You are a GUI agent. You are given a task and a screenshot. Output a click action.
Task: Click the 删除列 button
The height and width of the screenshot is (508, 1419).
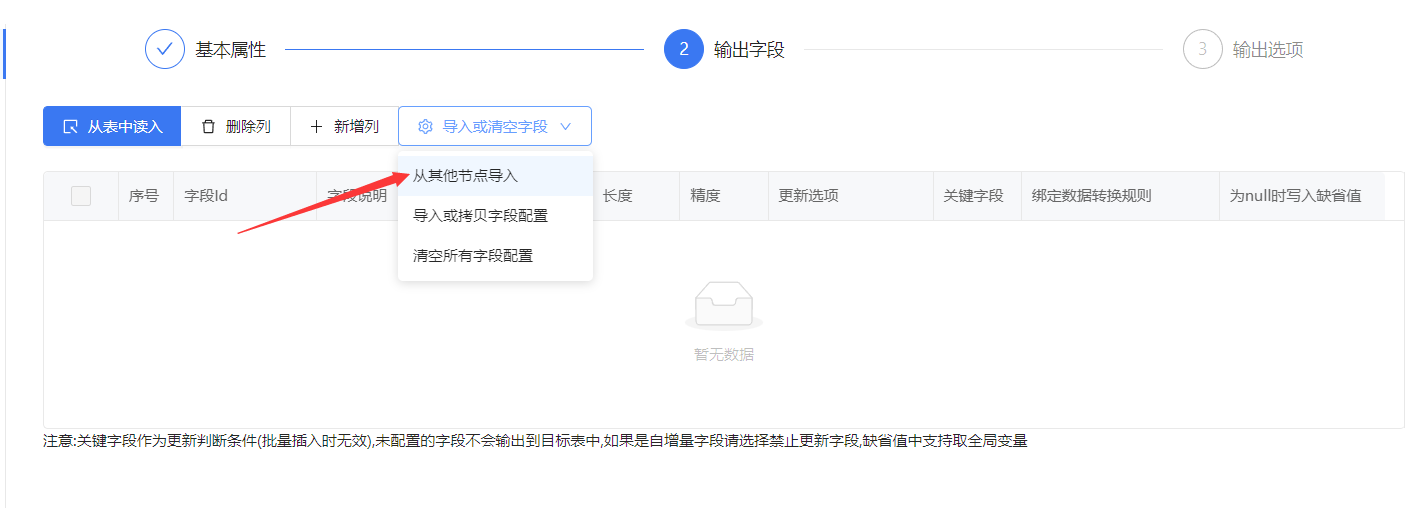[236, 126]
